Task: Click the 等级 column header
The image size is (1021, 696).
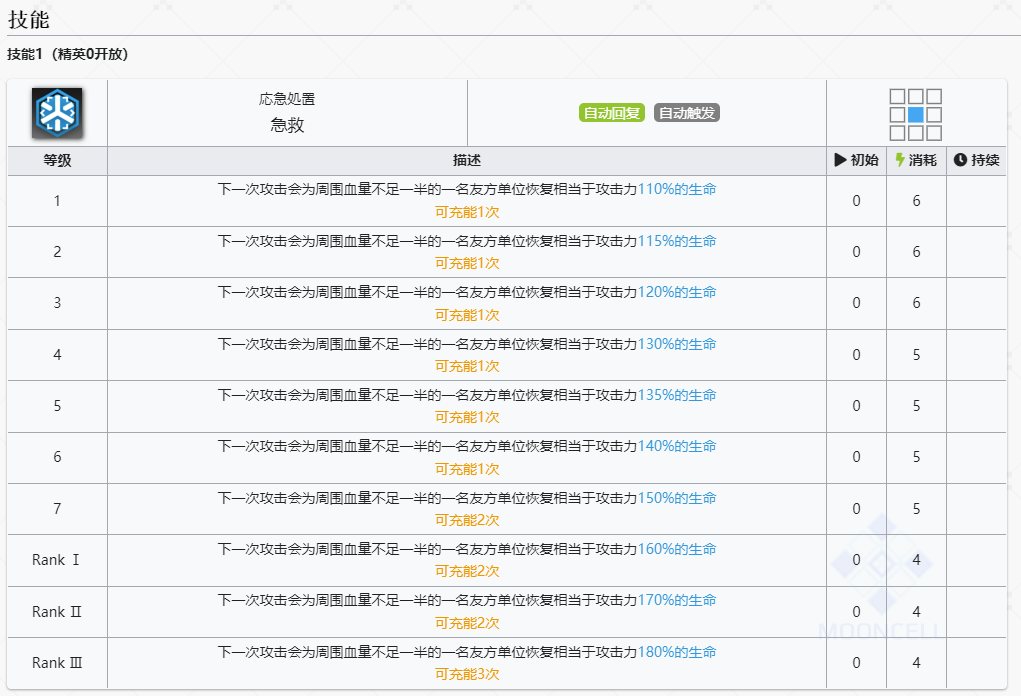Action: pos(57,160)
